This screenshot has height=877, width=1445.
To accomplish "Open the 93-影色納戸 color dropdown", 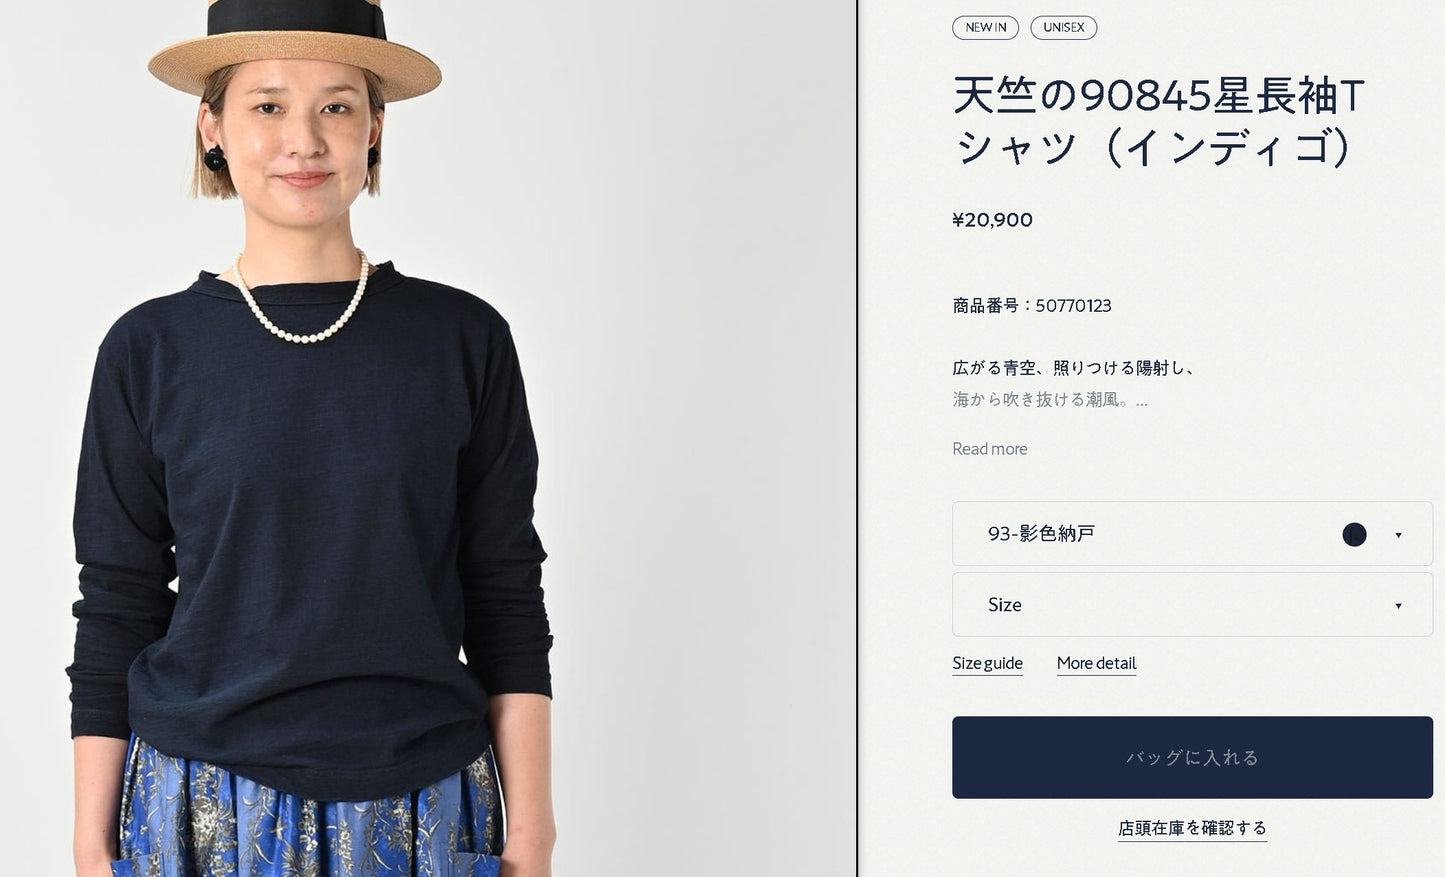I will tap(1192, 534).
